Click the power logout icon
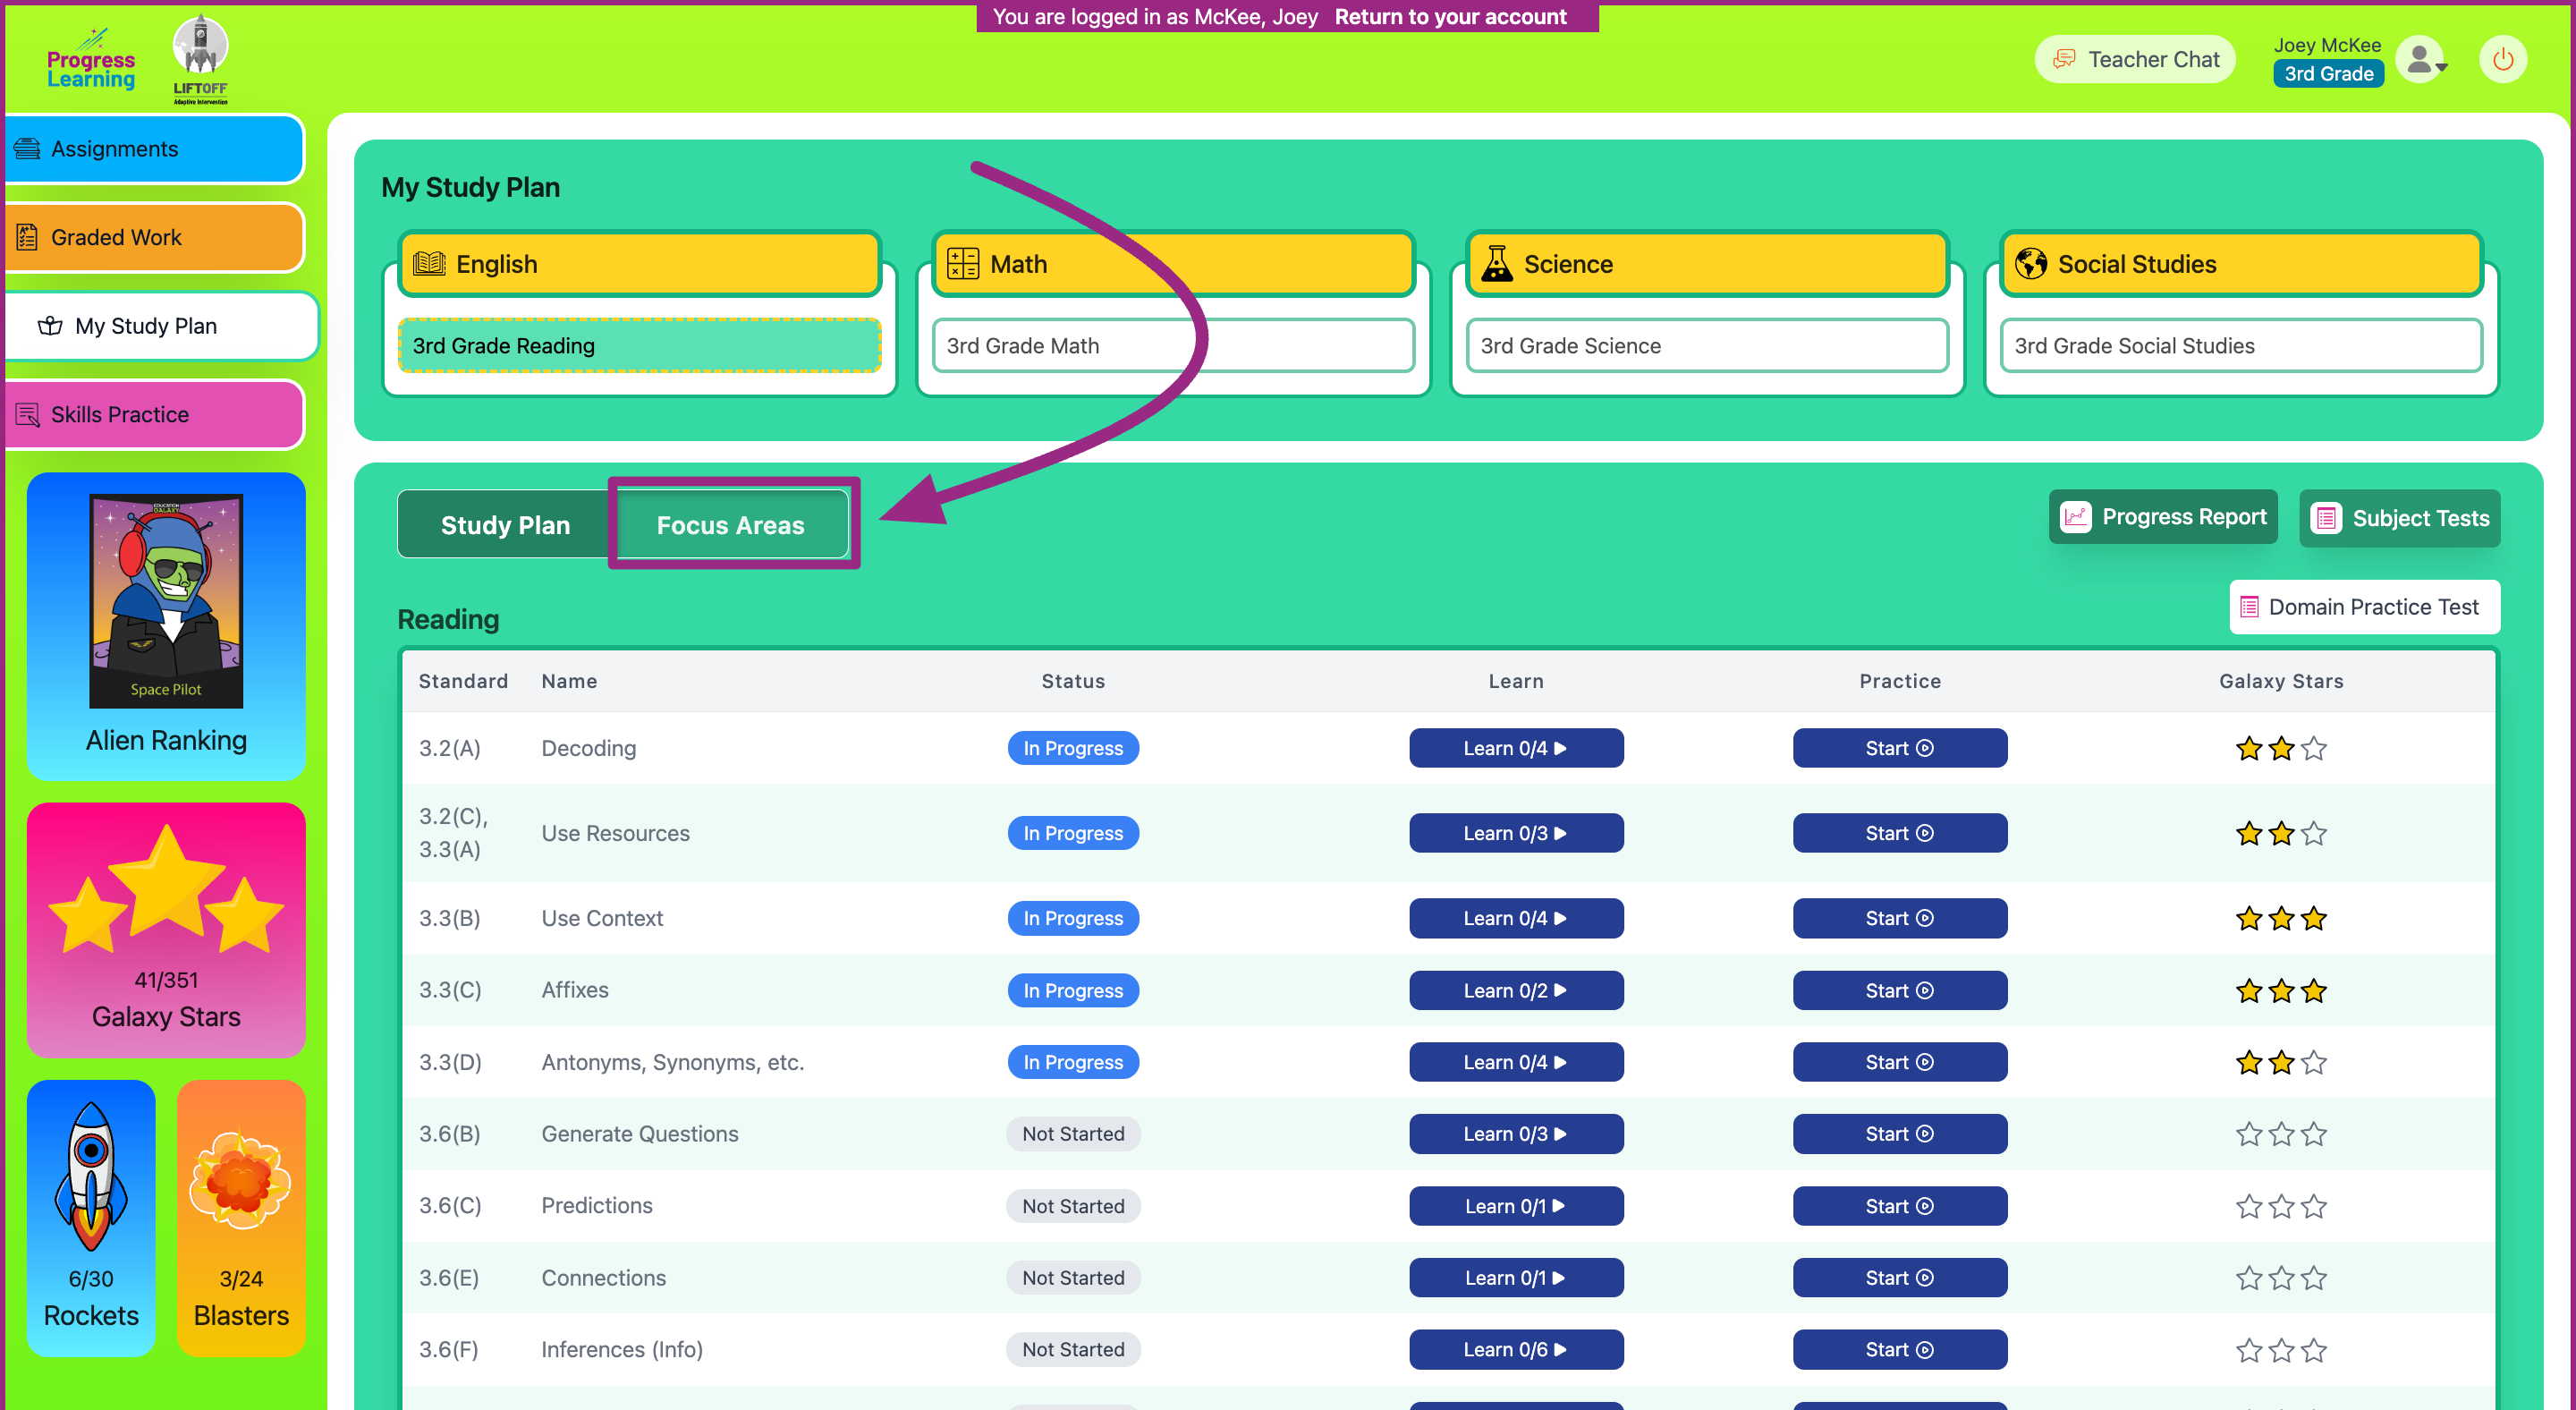Image resolution: width=2576 pixels, height=1410 pixels. (x=2502, y=60)
